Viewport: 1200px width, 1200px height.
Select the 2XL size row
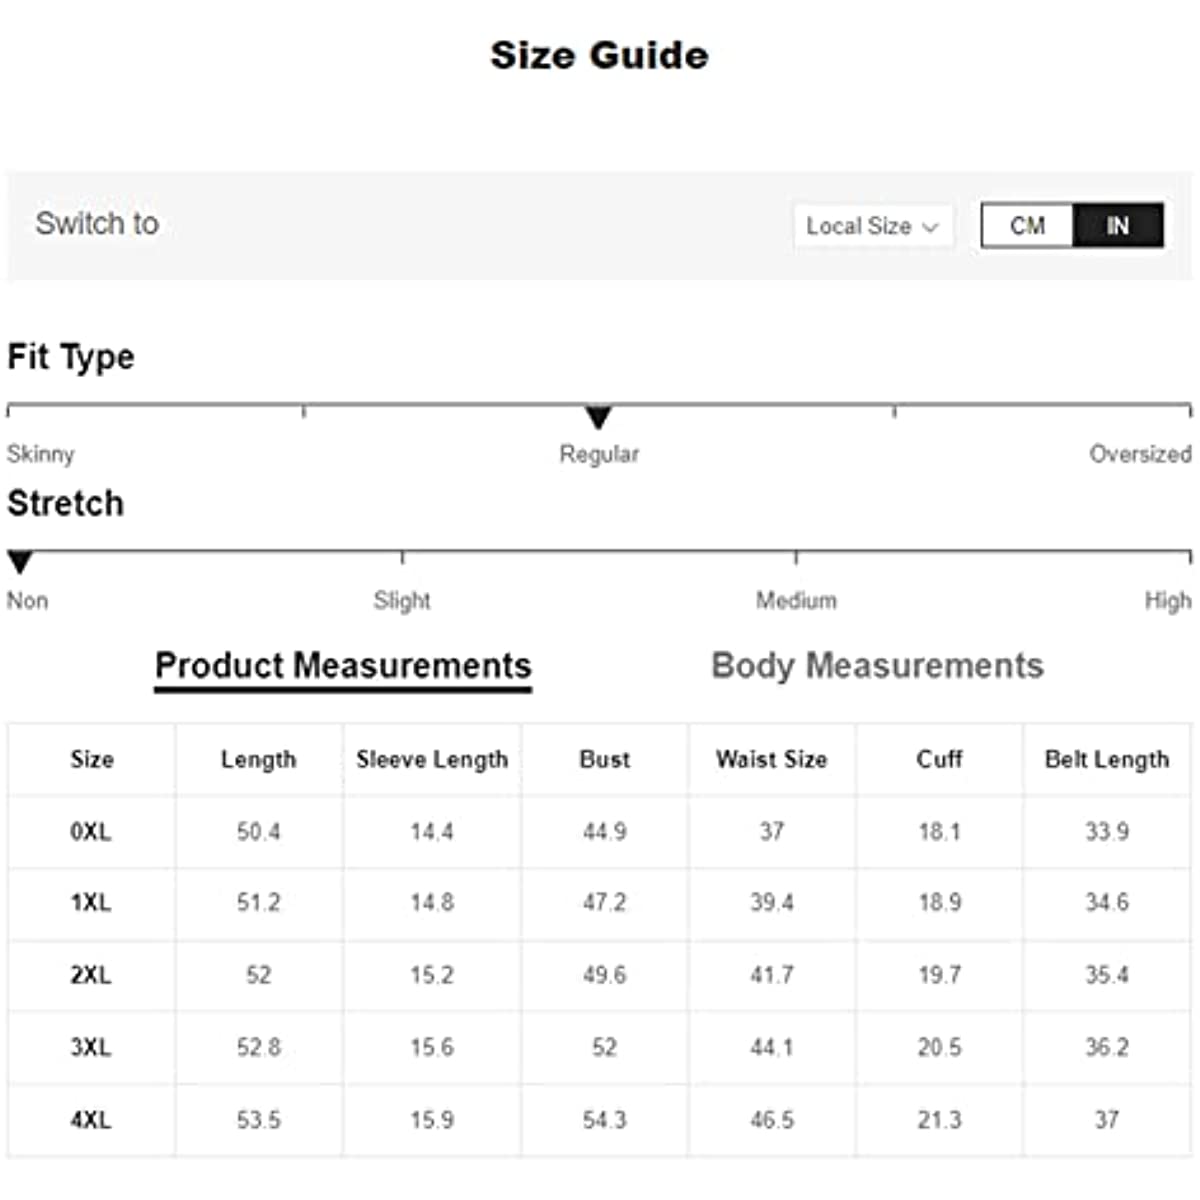click(91, 975)
